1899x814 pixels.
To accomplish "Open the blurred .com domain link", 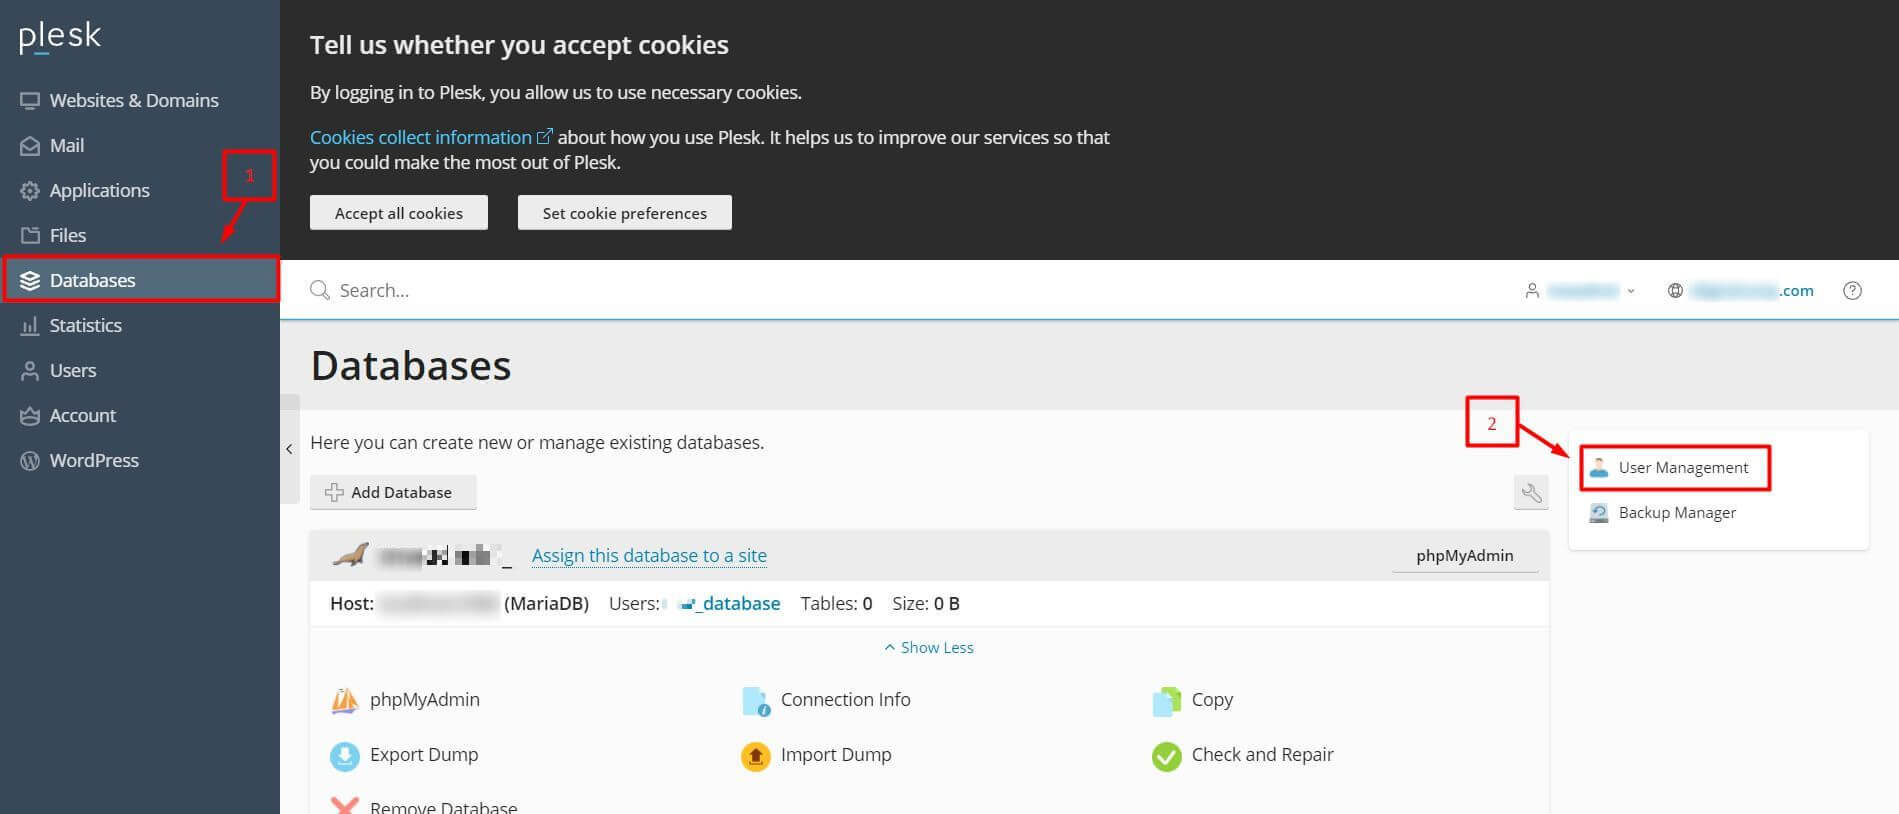I will tap(1752, 291).
